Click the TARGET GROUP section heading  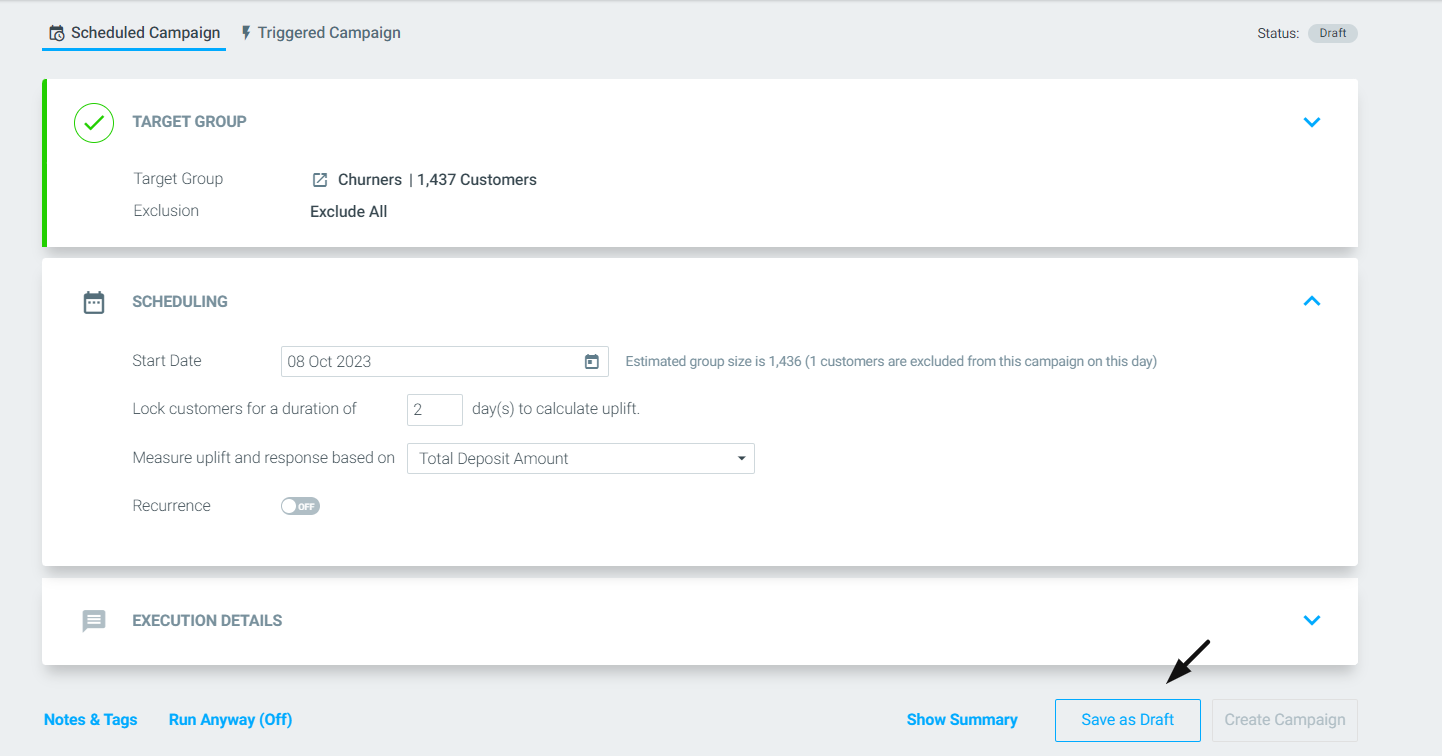pos(190,122)
